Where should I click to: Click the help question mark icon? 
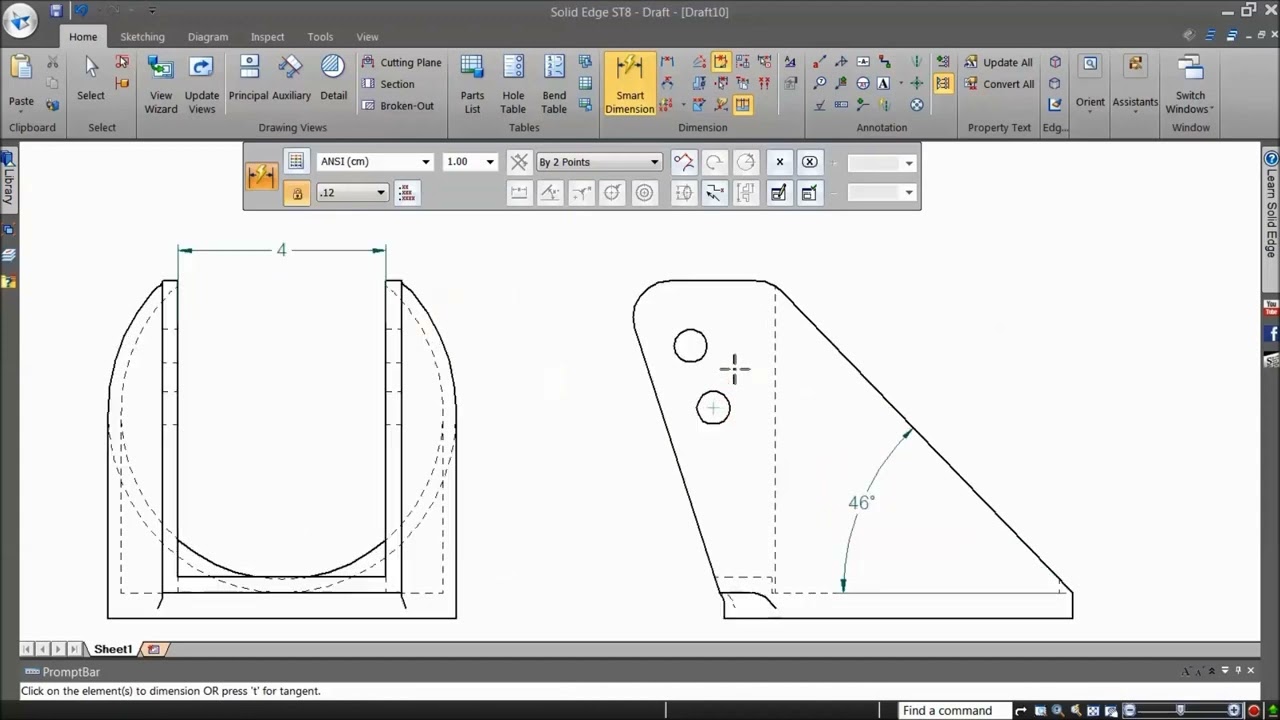(x=1271, y=159)
